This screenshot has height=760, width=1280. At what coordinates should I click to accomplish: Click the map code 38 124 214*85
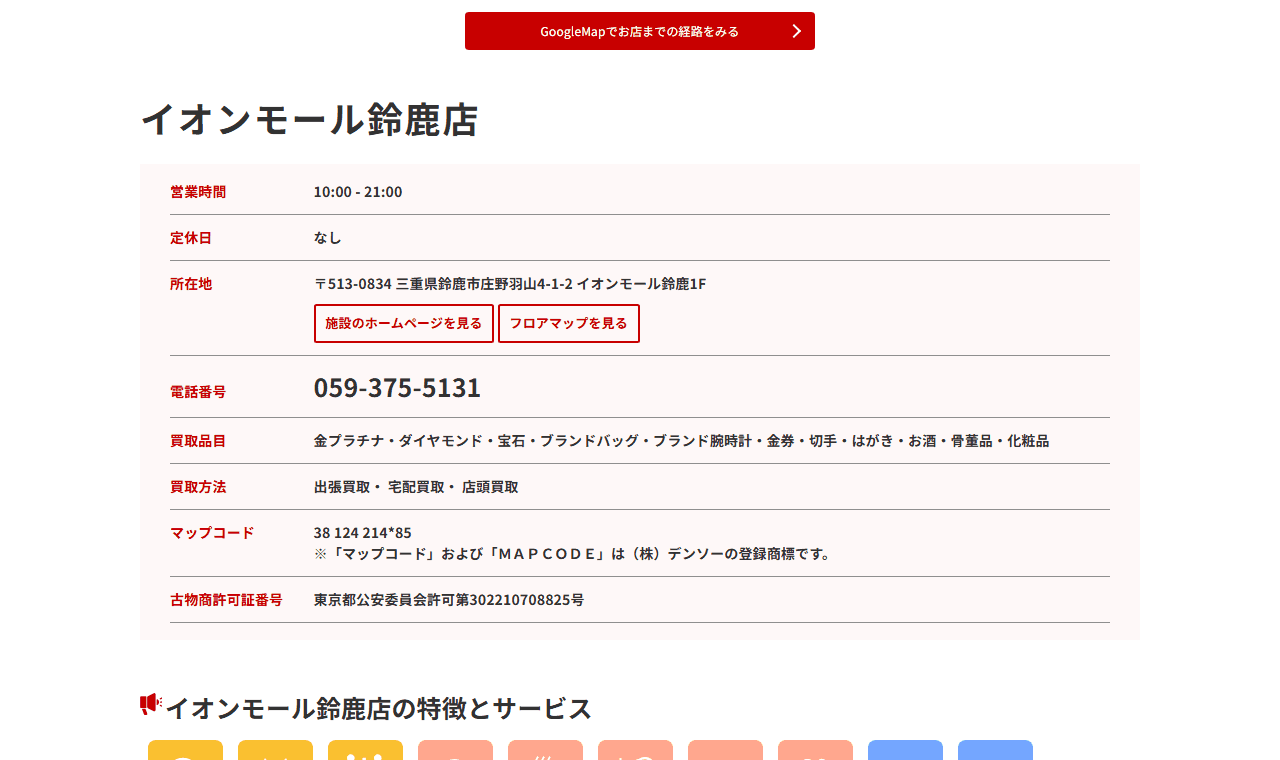(x=363, y=533)
